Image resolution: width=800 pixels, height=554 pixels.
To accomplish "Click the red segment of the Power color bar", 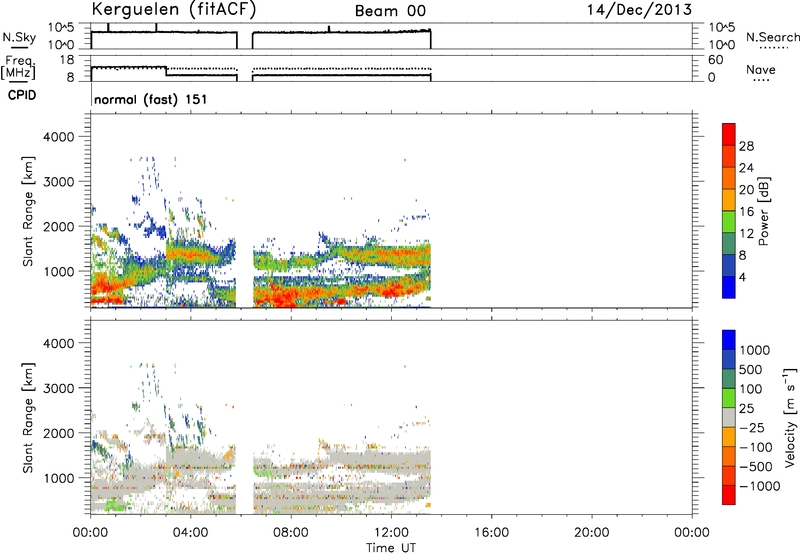I will coord(729,134).
